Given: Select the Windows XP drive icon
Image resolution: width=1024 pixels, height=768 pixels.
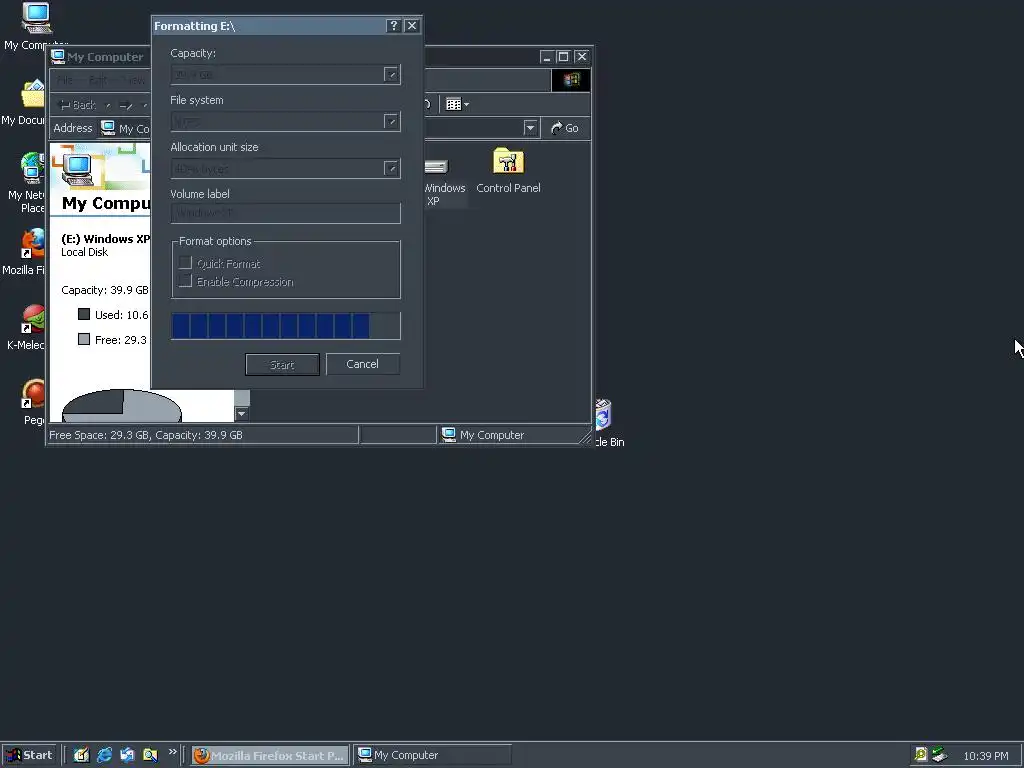Looking at the screenshot, I should [x=438, y=167].
